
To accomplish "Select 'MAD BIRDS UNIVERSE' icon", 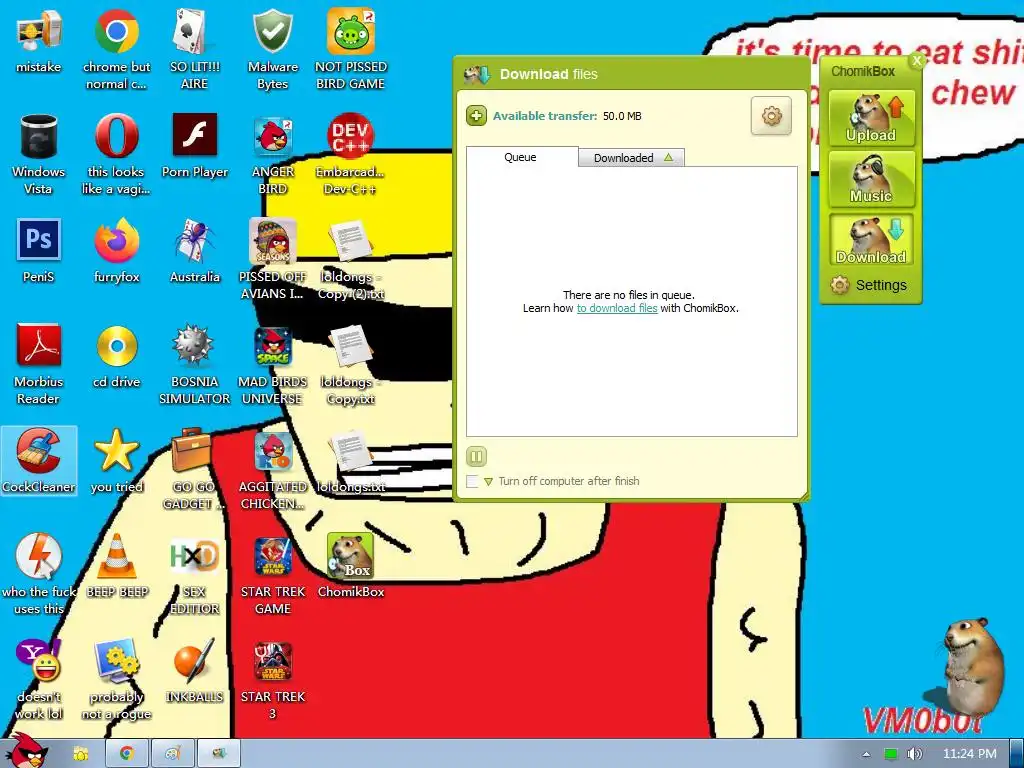I will coord(273,365).
